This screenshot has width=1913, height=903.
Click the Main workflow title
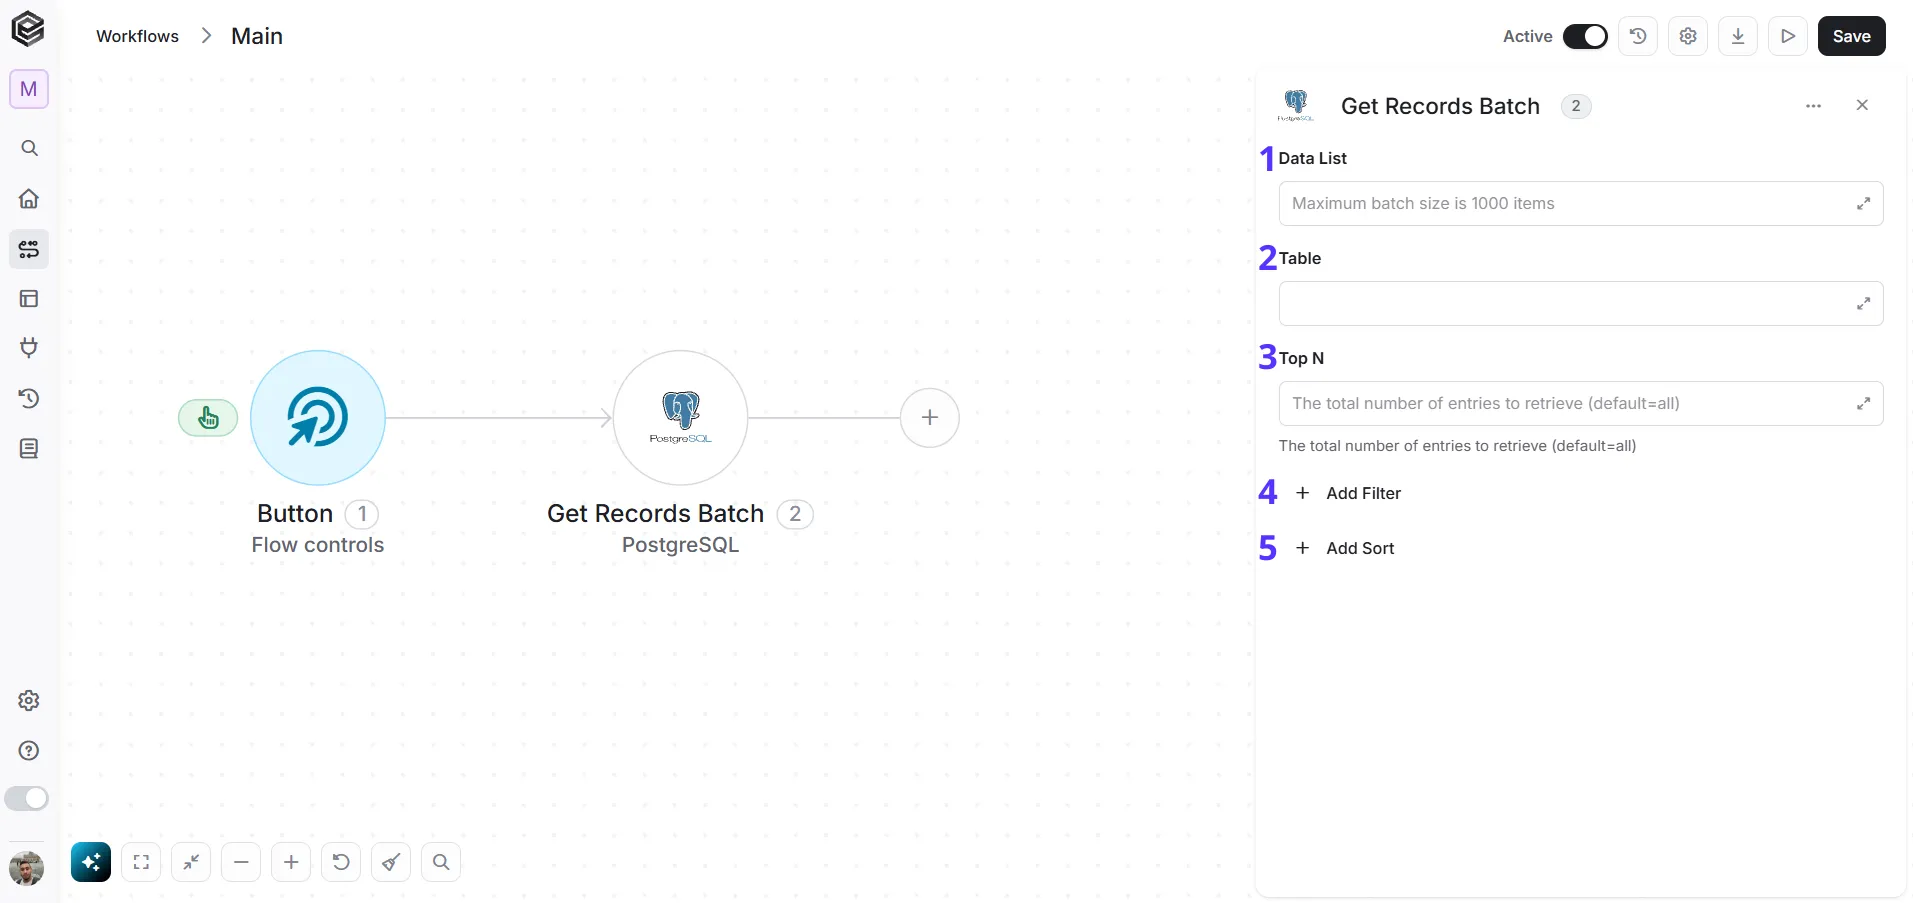[x=257, y=36]
